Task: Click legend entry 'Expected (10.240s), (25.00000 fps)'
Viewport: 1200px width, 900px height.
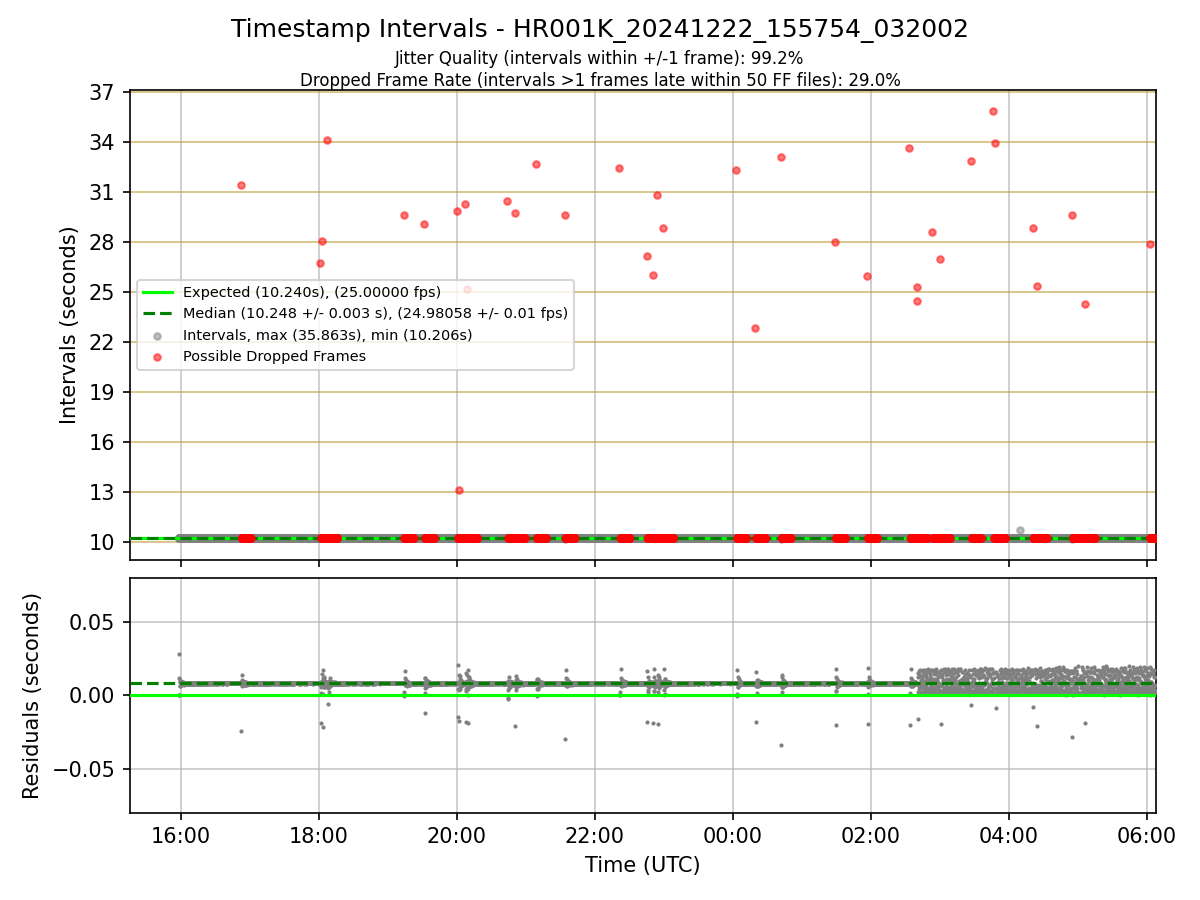Action: tap(312, 292)
